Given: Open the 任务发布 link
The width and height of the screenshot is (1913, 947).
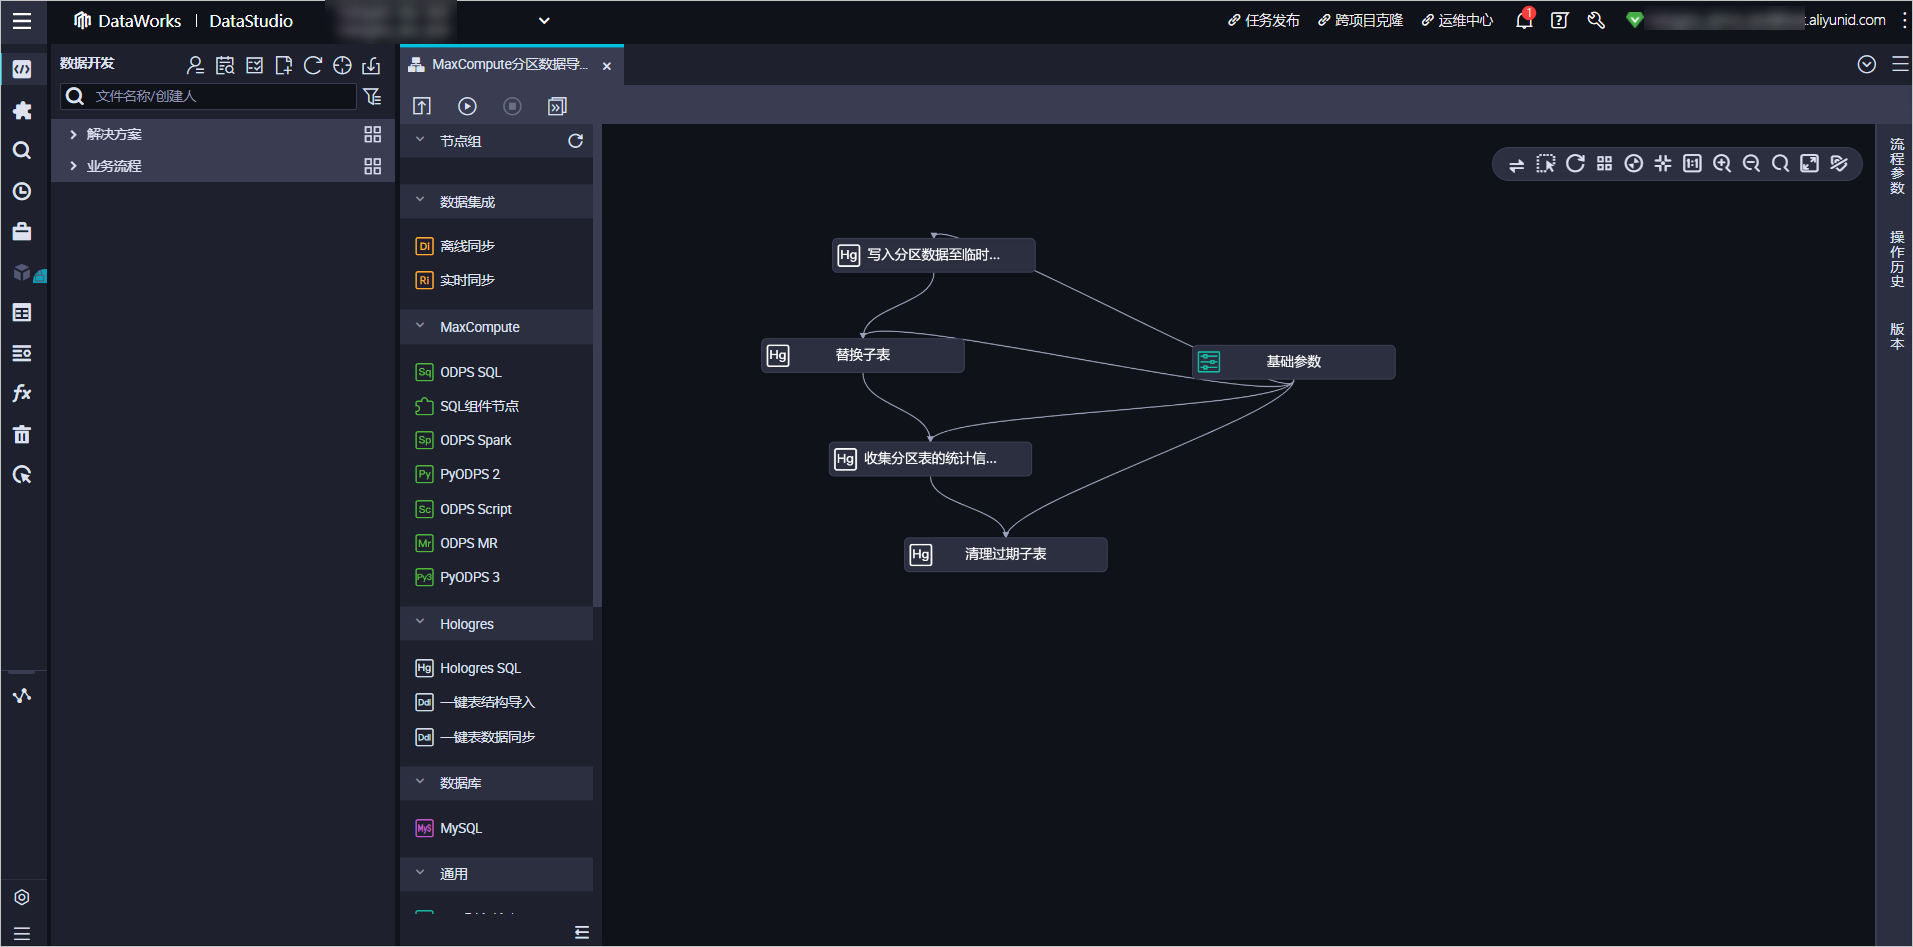Looking at the screenshot, I should pos(1264,21).
